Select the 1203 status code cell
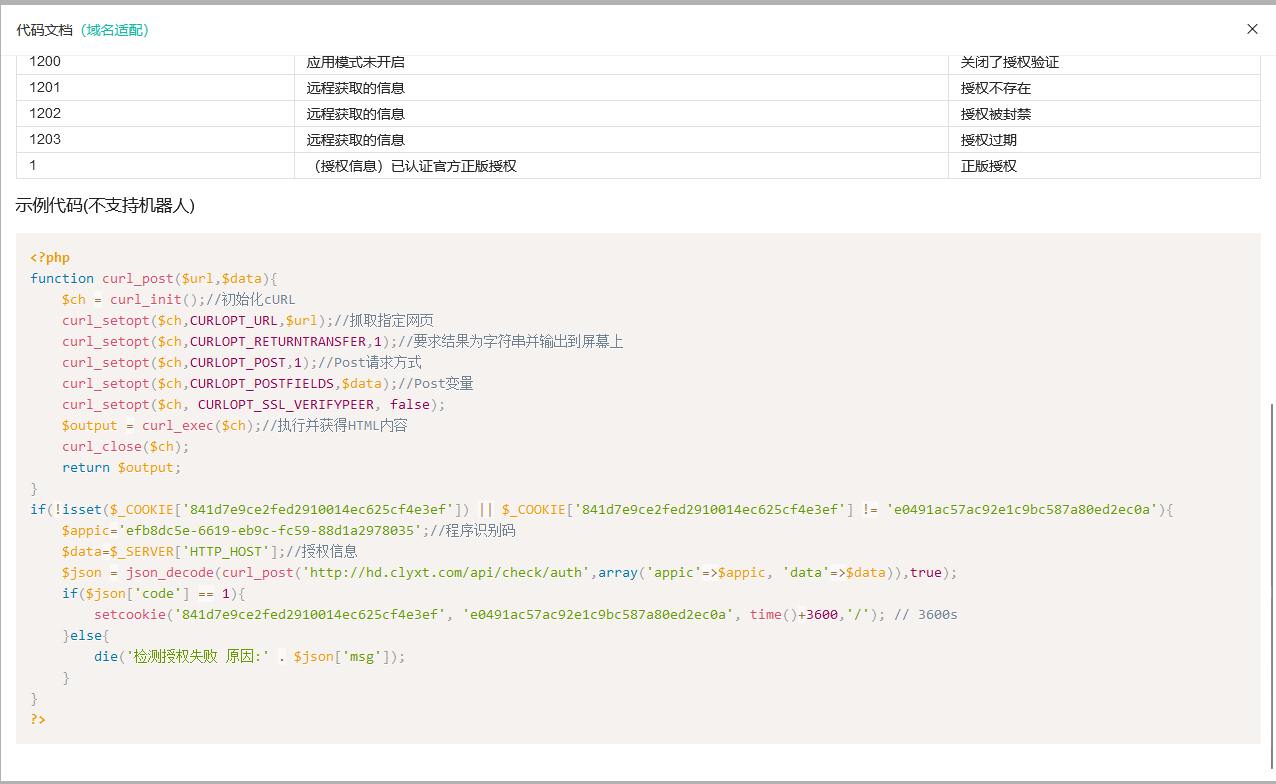The width and height of the screenshot is (1276, 784). (45, 140)
